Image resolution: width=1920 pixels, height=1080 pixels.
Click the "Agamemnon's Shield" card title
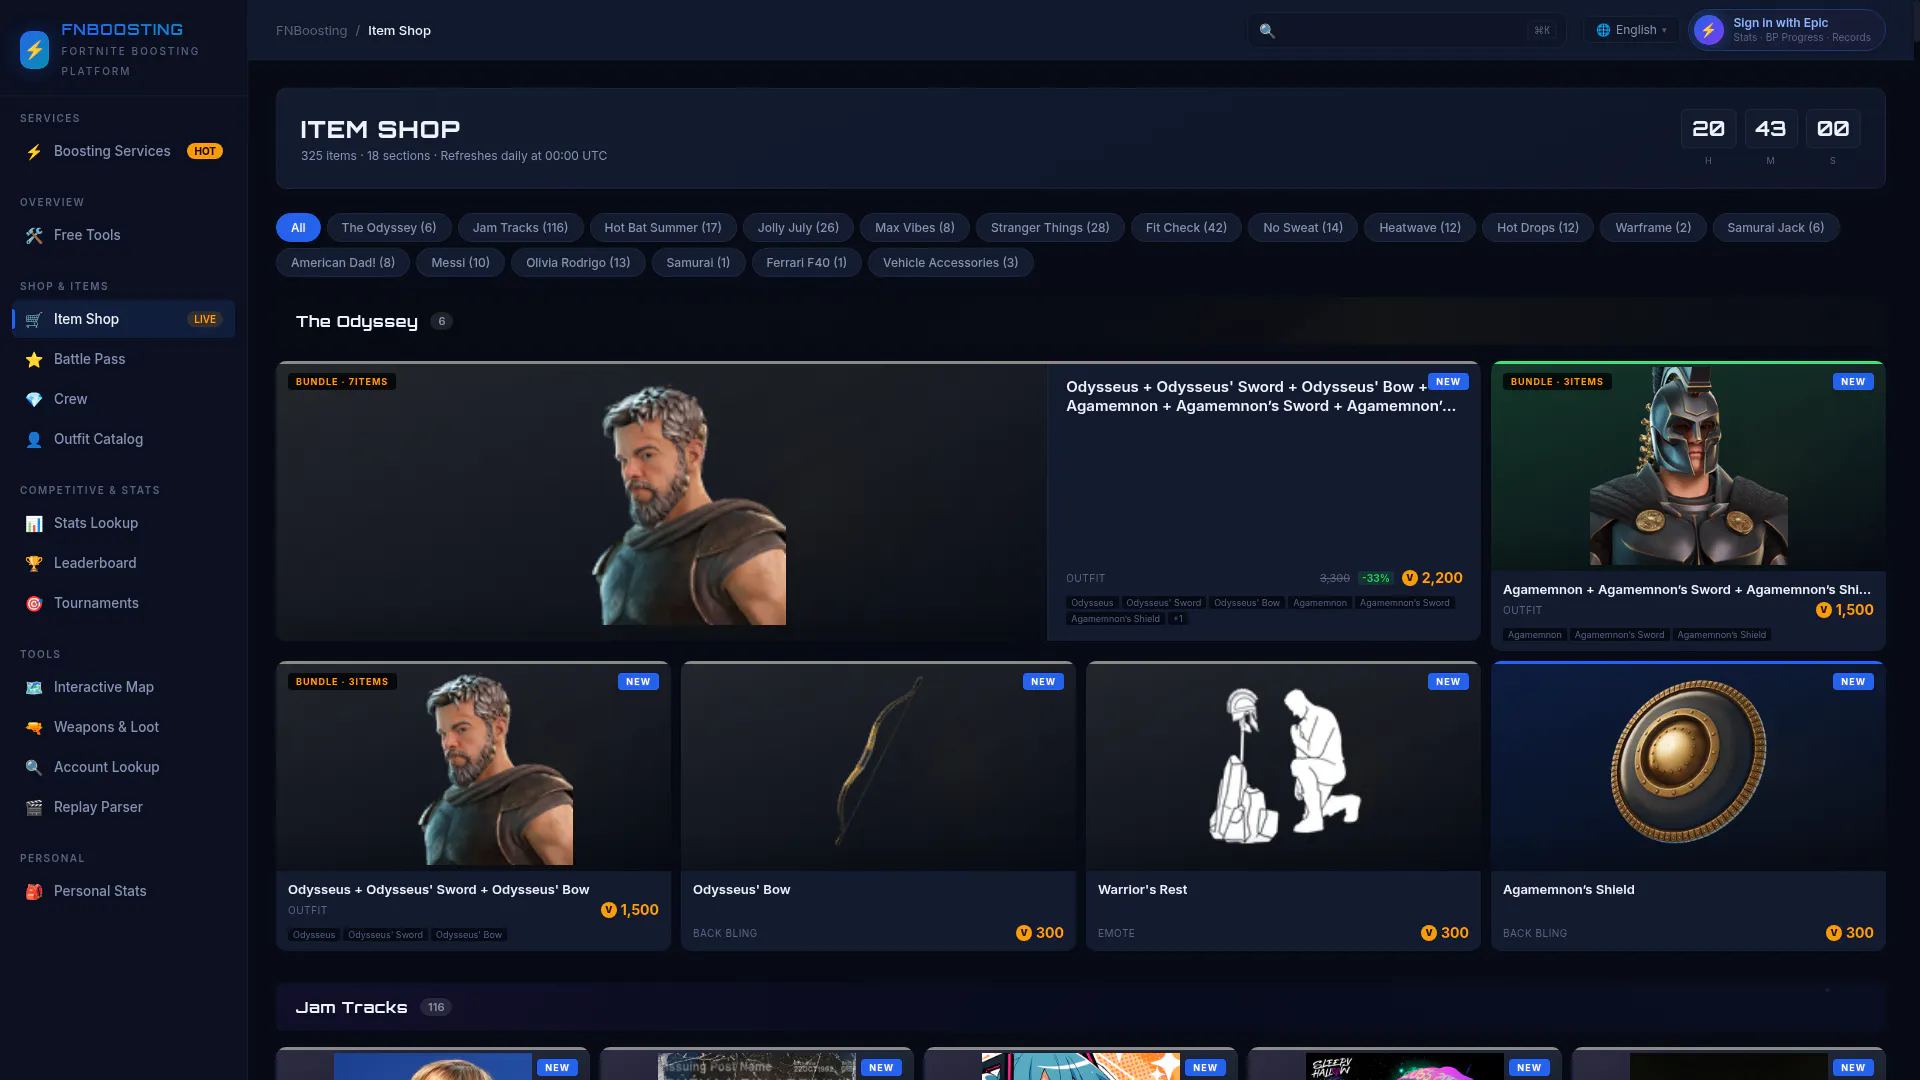click(1568, 890)
